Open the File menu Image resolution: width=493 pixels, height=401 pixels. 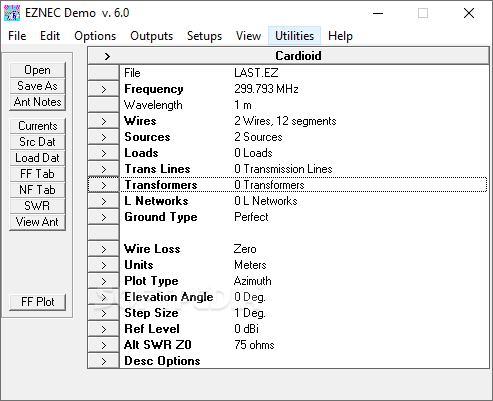point(17,36)
